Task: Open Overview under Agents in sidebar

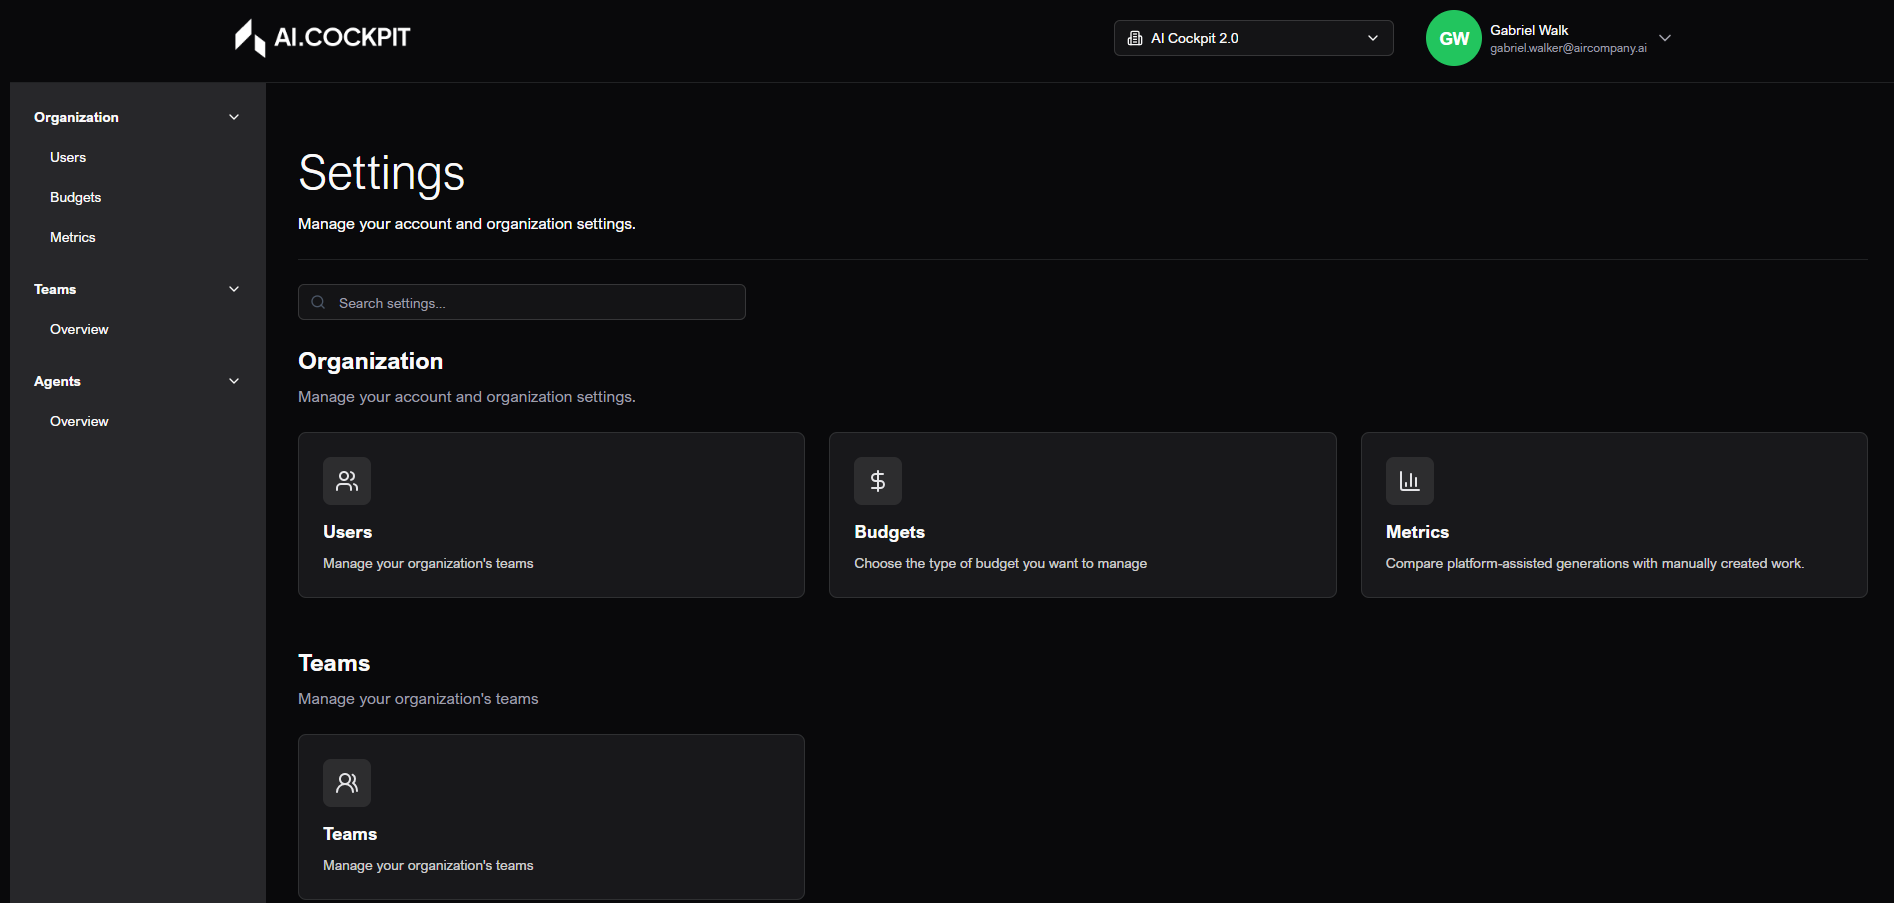Action: coord(79,421)
